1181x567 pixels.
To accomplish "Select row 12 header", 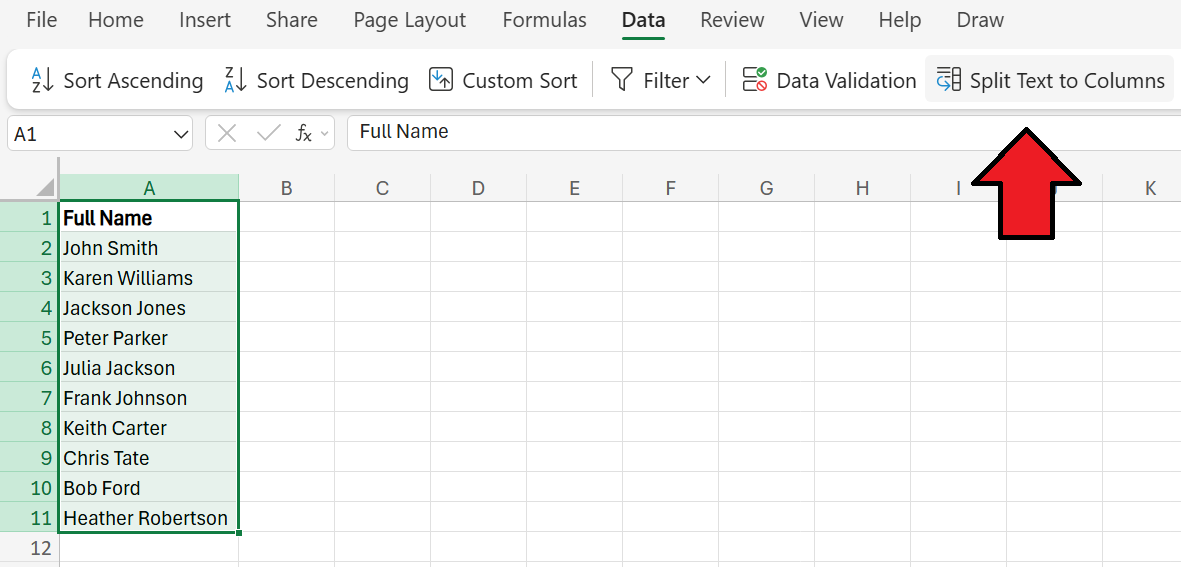I will pos(29,547).
